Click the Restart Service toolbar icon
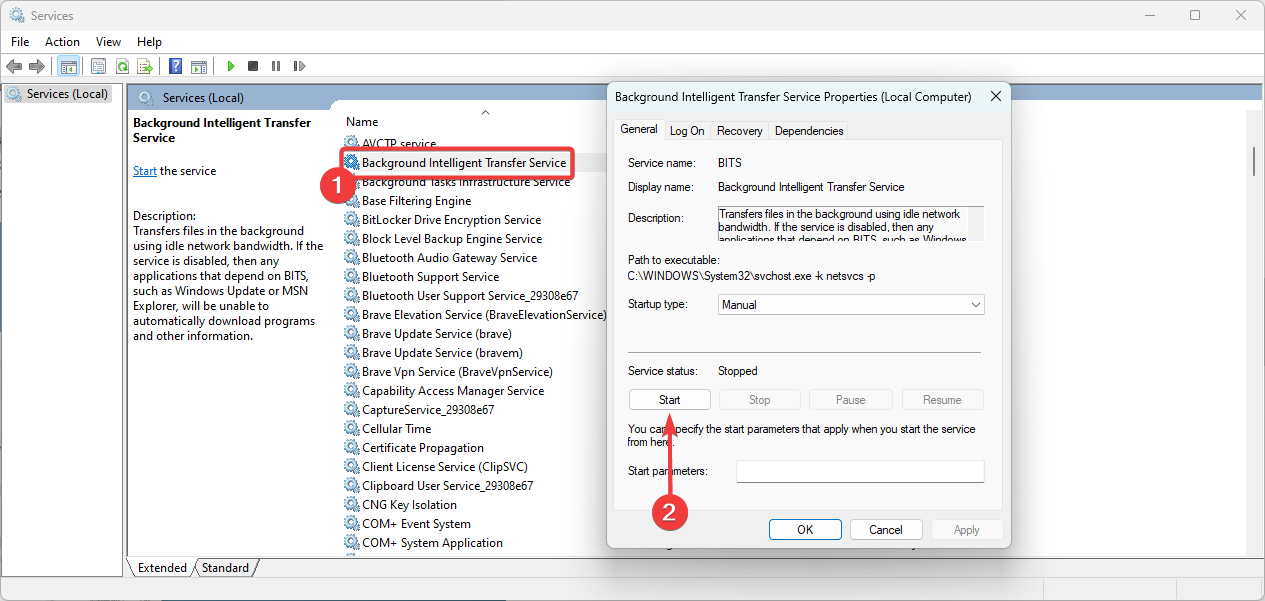The width and height of the screenshot is (1265, 601). click(299, 66)
